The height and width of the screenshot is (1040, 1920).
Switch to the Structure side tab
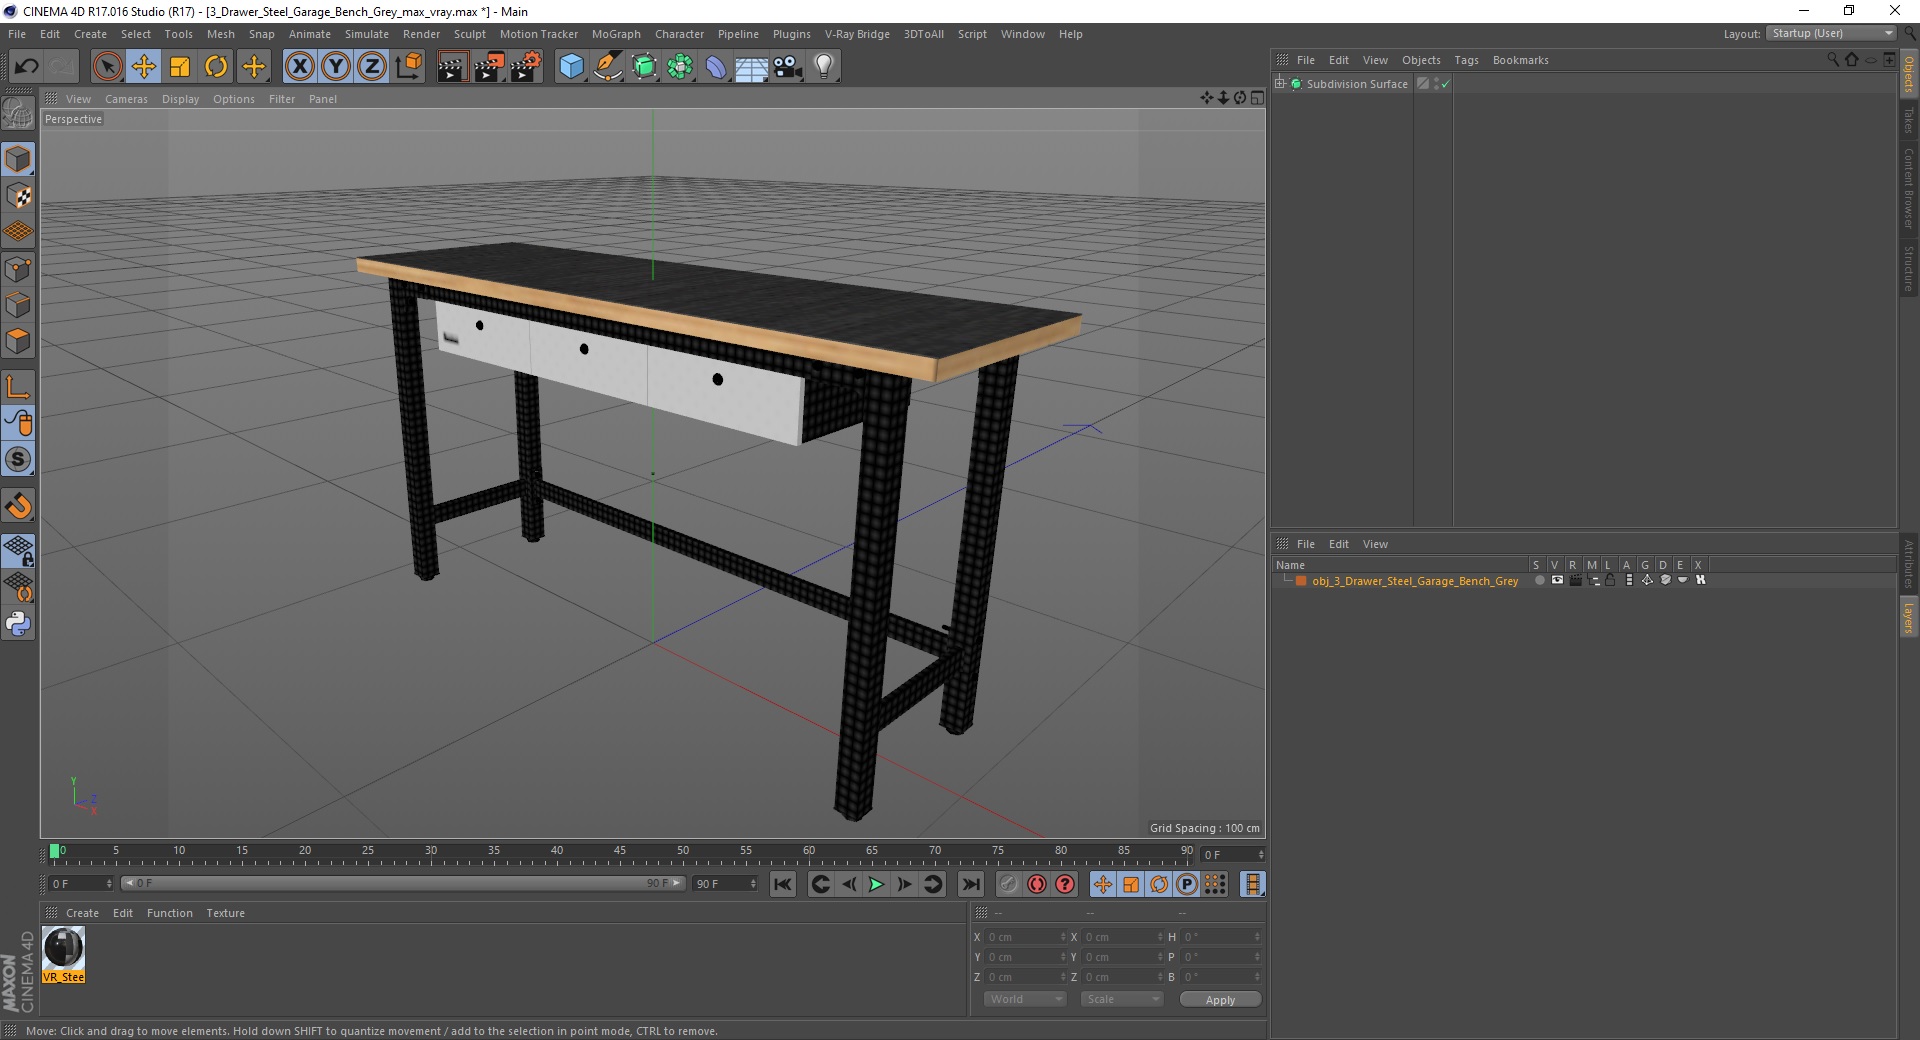(x=1909, y=268)
